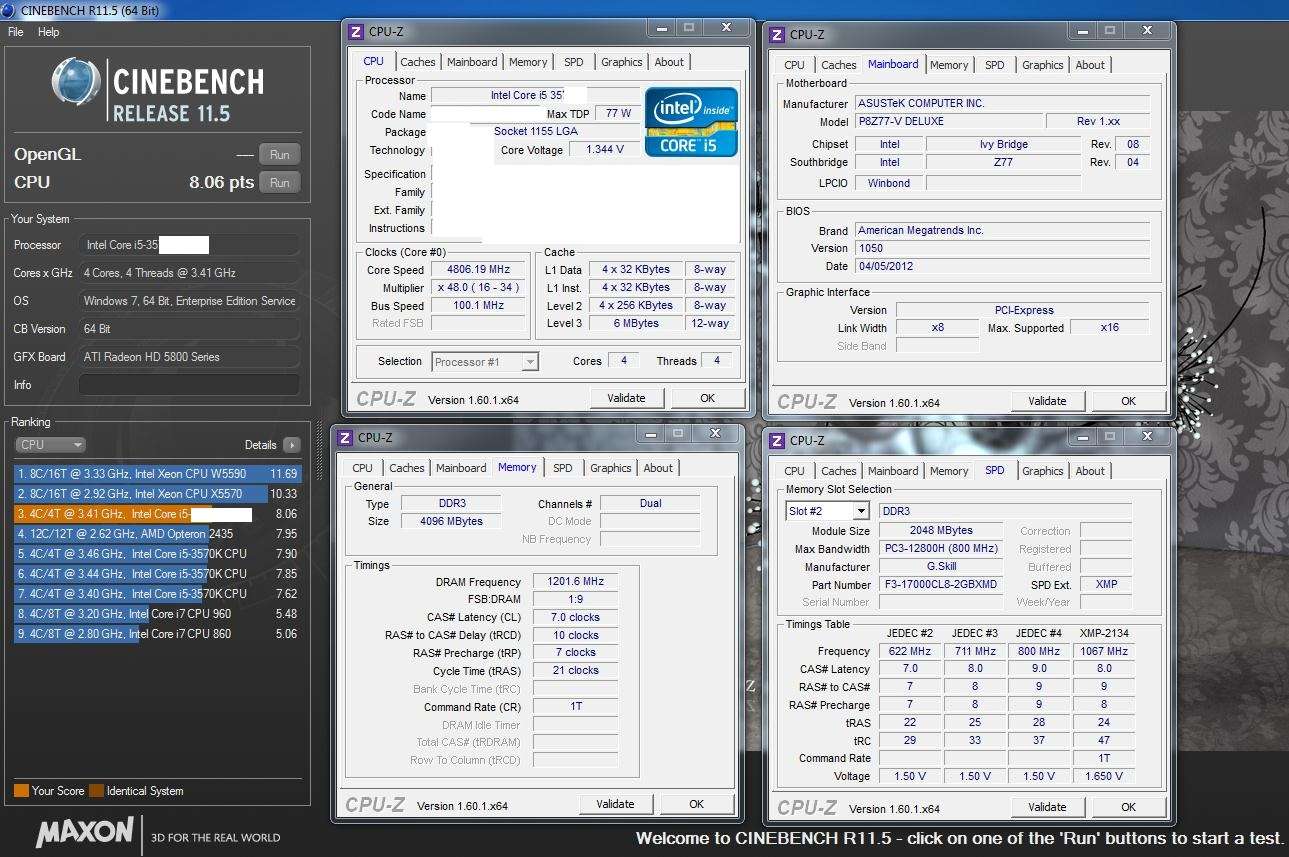Go to CPU tab in the SPD window

pyautogui.click(x=795, y=471)
